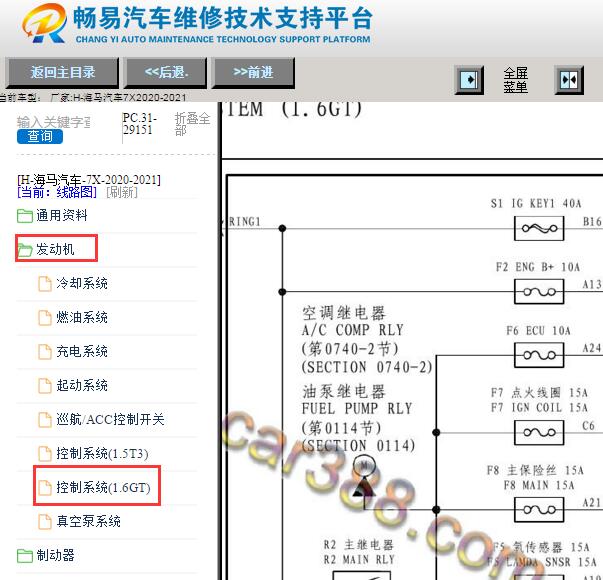Open the 巡航/ACC控制开关 document

click(x=110, y=419)
